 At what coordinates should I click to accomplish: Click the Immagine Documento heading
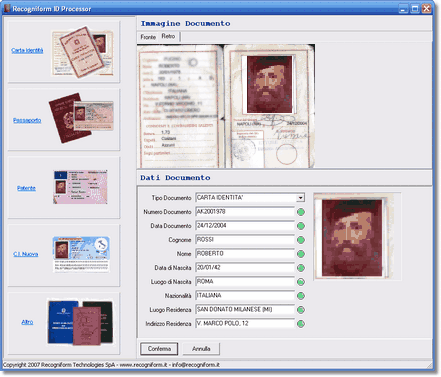click(185, 23)
